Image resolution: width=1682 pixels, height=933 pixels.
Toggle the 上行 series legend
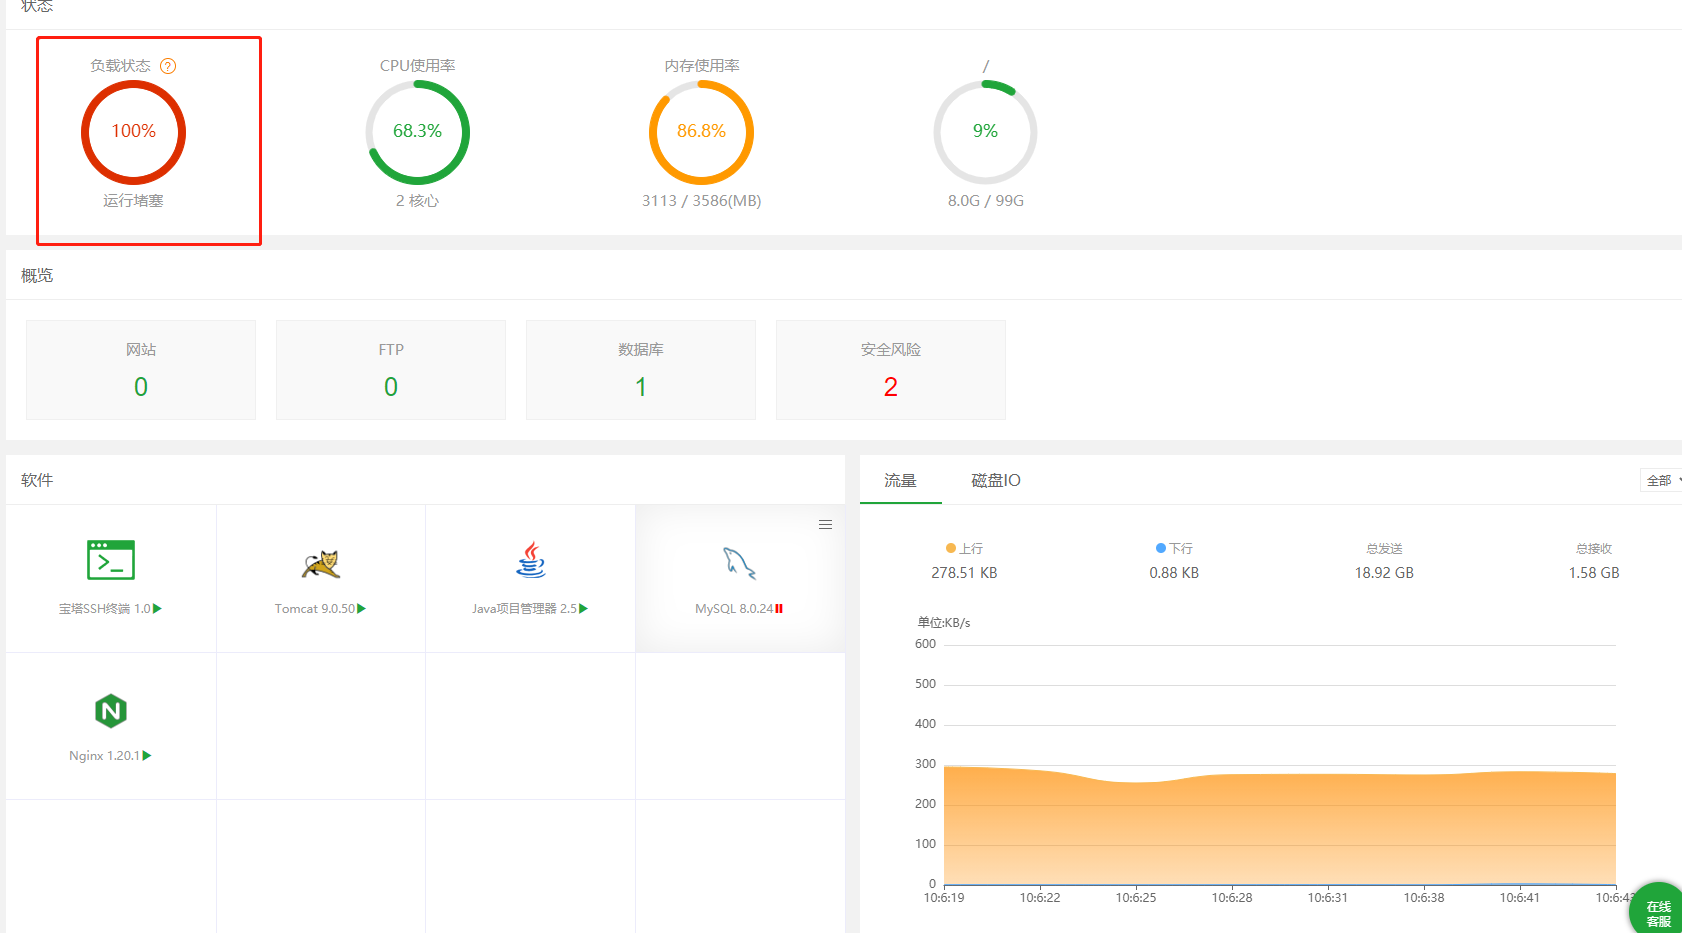click(964, 549)
